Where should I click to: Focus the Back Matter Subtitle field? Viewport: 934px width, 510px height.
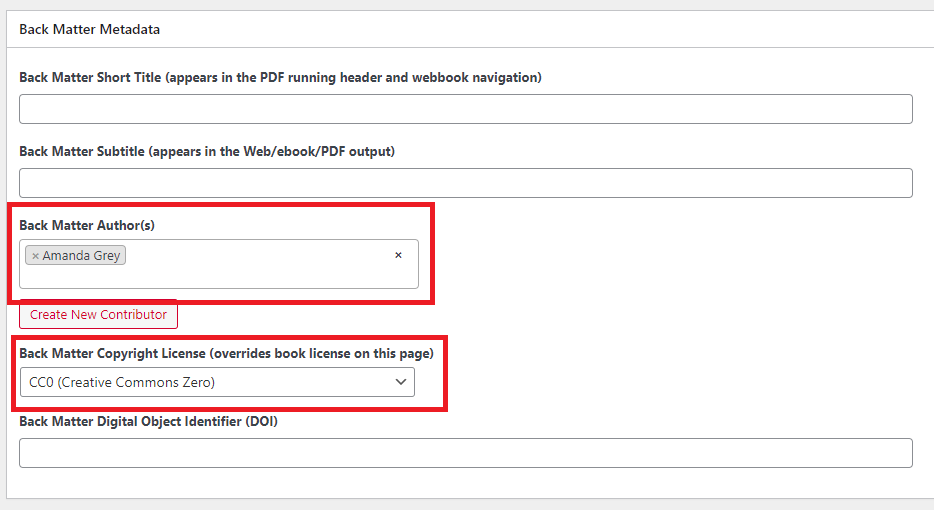(x=466, y=183)
